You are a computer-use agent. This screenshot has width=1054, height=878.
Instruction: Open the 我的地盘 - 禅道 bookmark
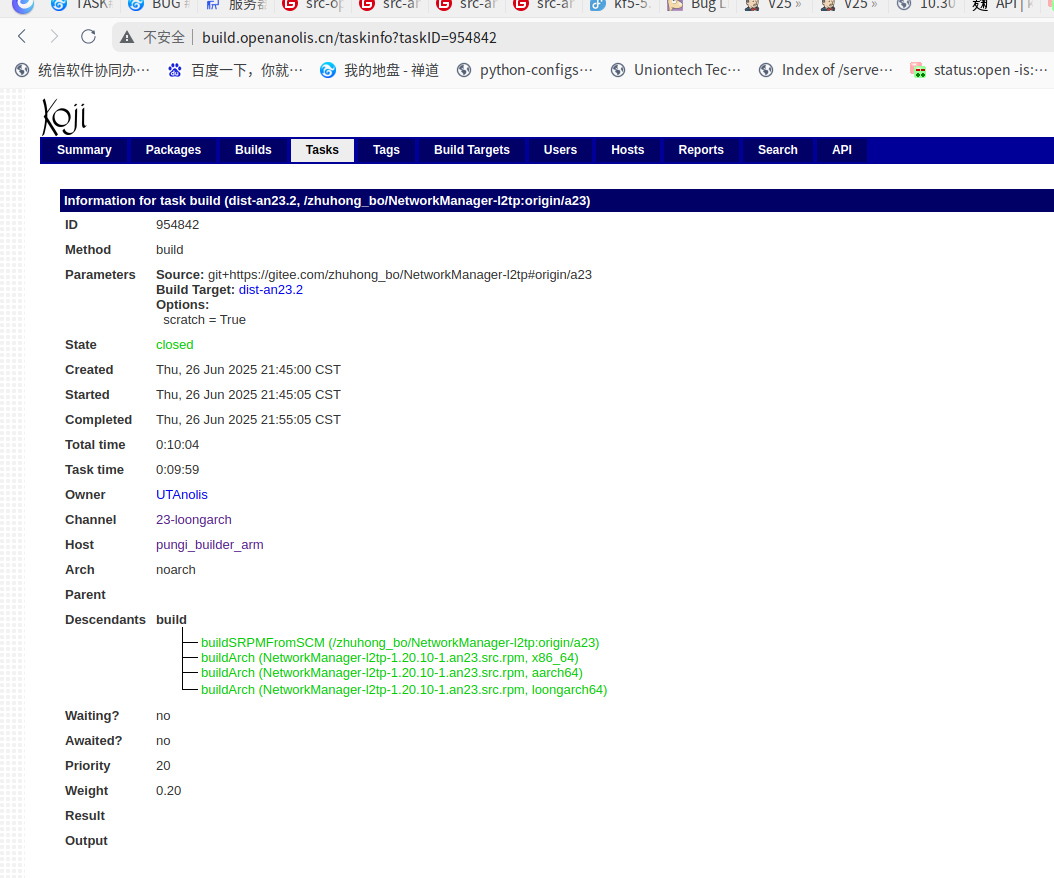(x=379, y=70)
